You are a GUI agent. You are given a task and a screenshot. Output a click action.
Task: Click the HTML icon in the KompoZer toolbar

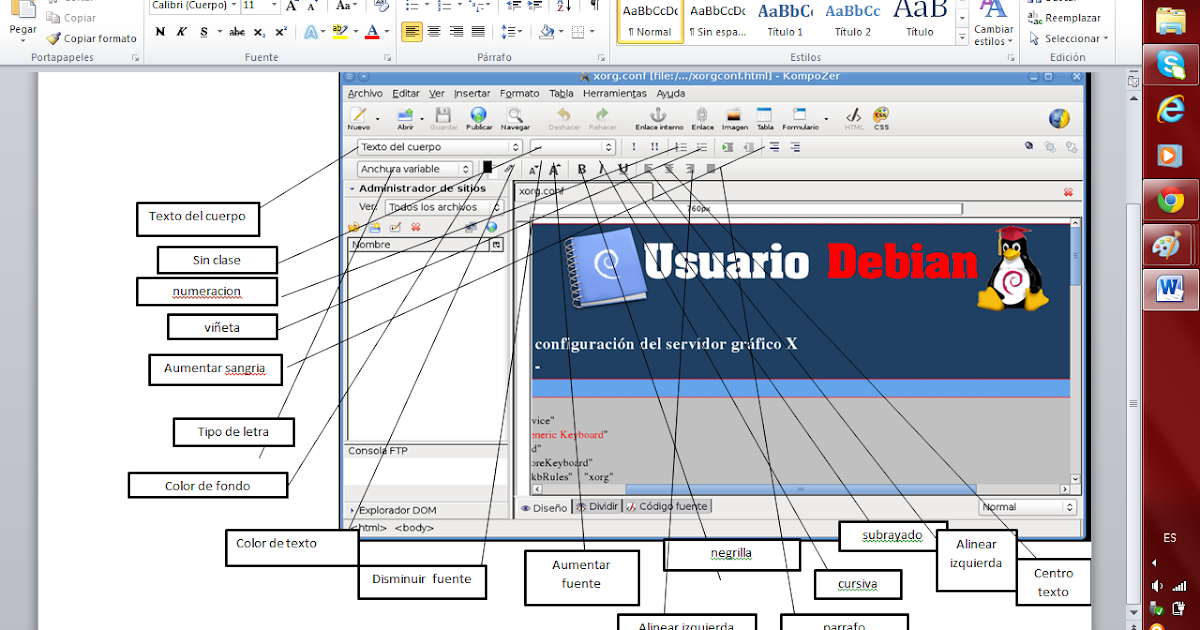854,119
